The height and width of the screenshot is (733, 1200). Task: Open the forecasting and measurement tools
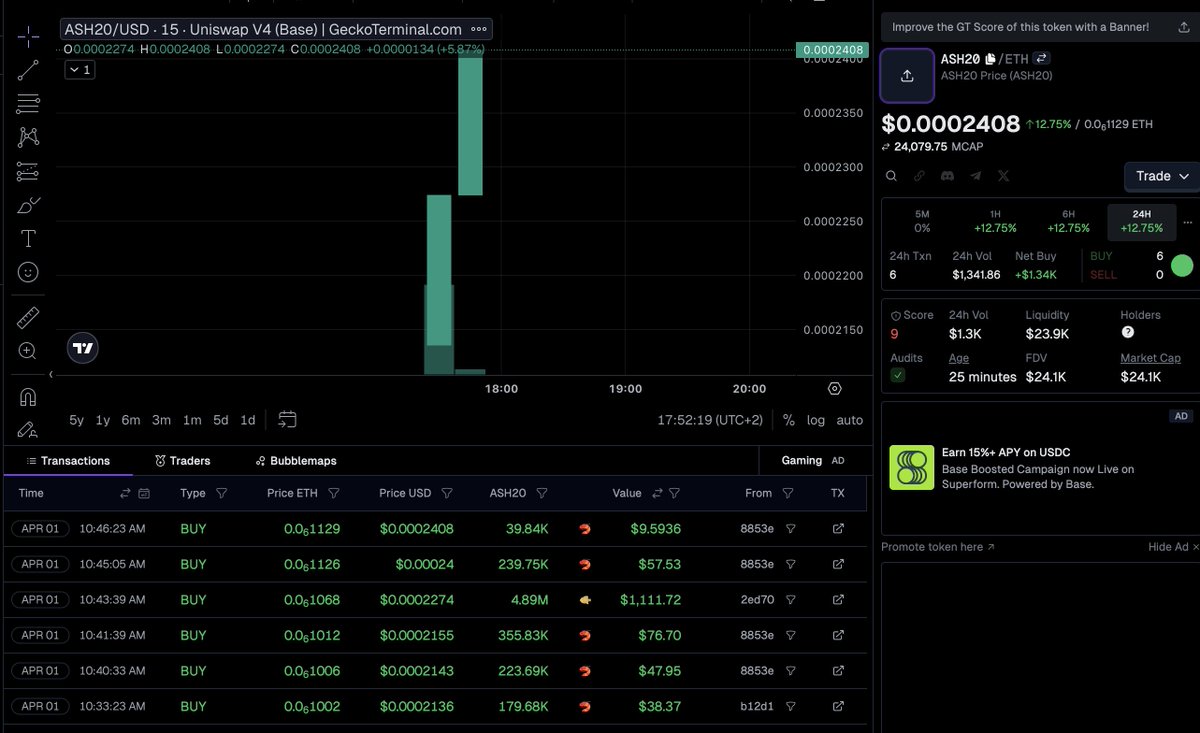[x=28, y=171]
